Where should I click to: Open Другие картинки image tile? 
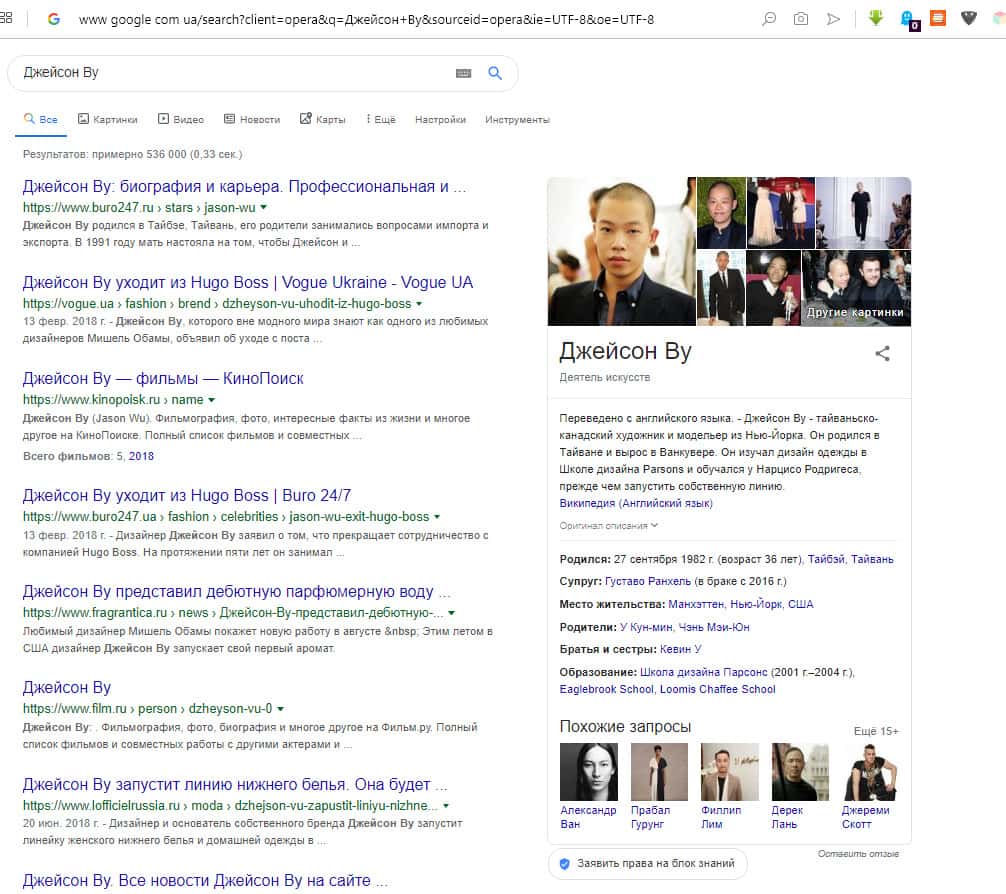point(856,288)
